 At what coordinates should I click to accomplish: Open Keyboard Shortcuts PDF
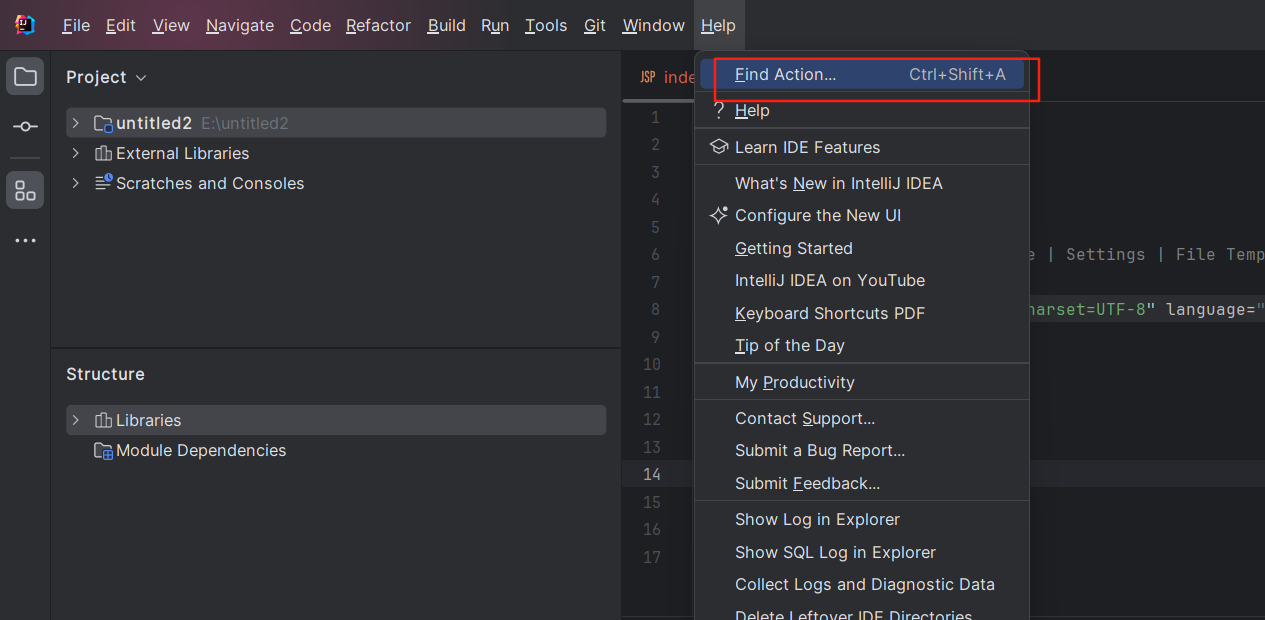click(x=862, y=313)
